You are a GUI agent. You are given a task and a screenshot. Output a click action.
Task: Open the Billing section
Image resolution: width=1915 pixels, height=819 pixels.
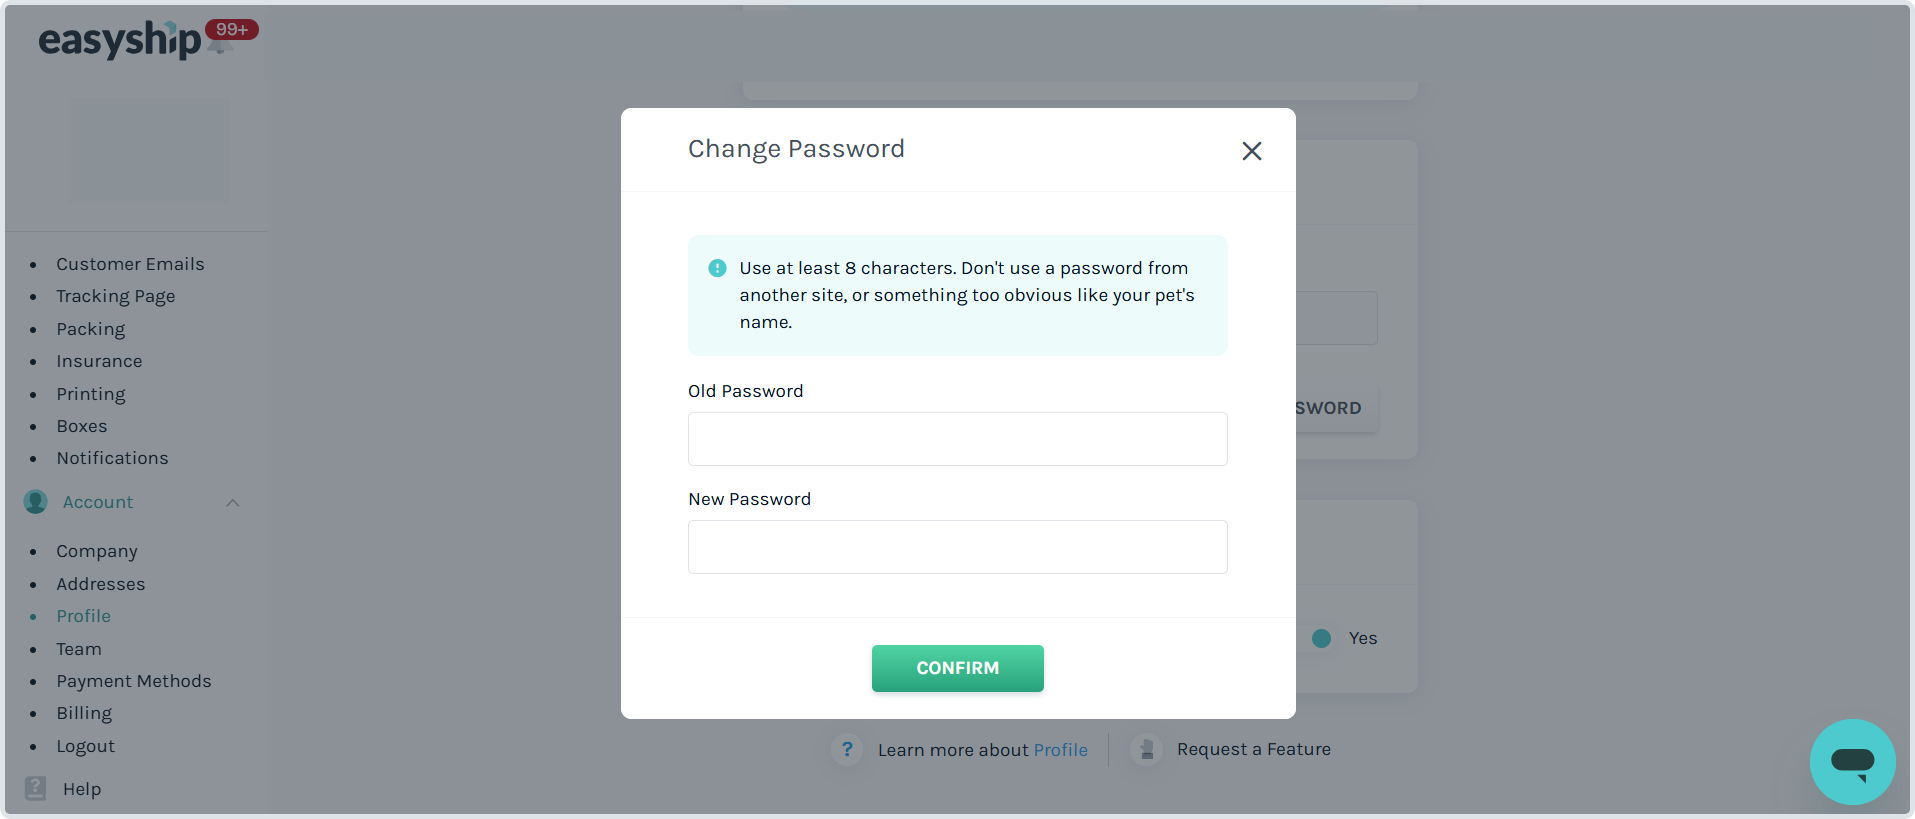point(84,713)
